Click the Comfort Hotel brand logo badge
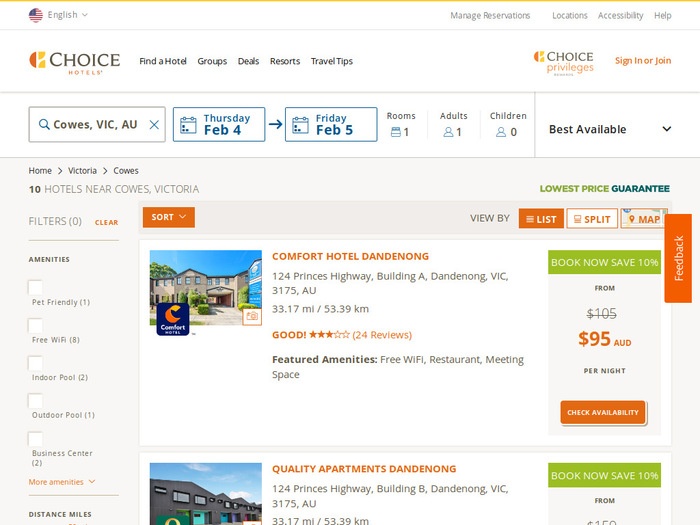Image resolution: width=700 pixels, height=525 pixels. pos(173,319)
